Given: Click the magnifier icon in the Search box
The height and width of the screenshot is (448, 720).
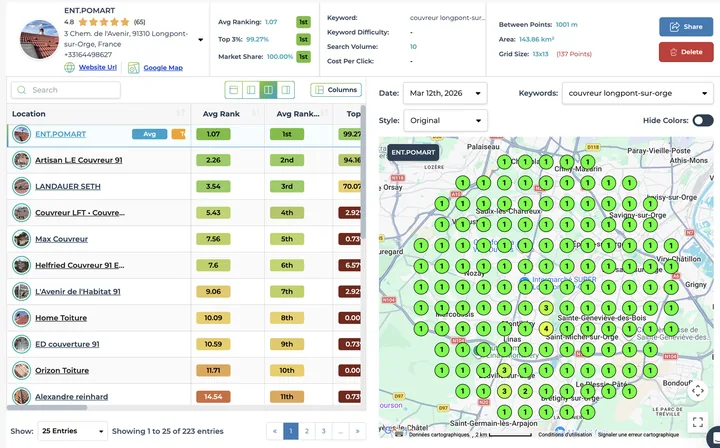Looking at the screenshot, I should pos(22,90).
